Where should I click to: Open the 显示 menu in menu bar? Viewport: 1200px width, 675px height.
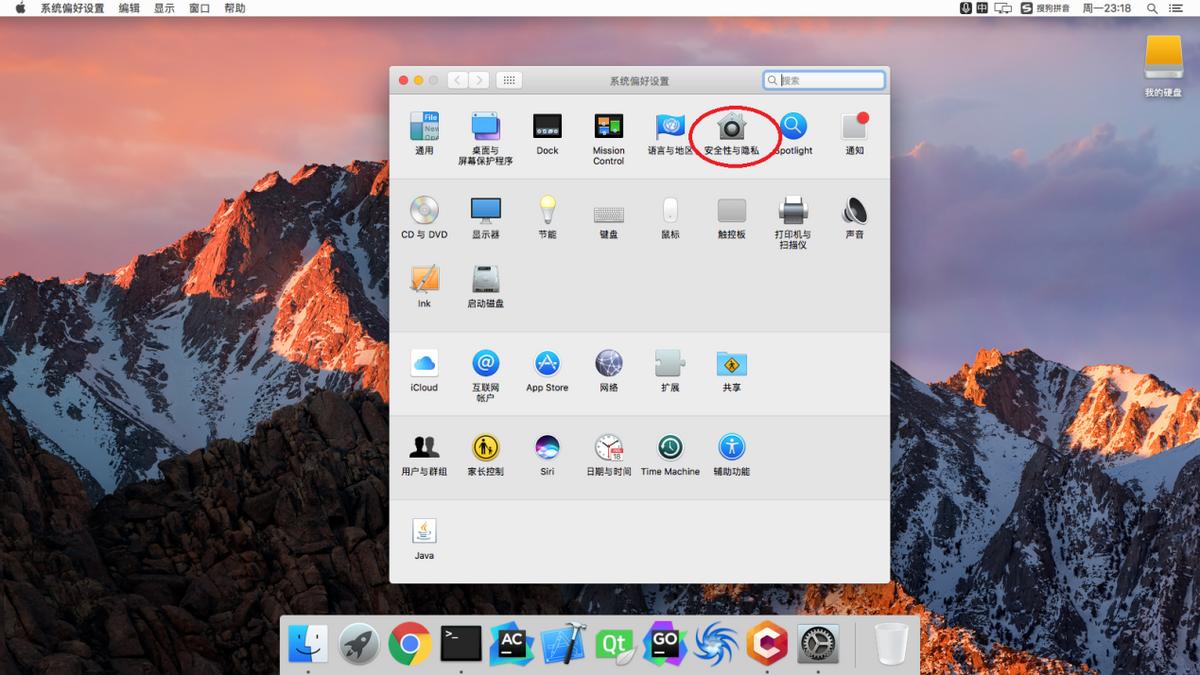pyautogui.click(x=164, y=8)
